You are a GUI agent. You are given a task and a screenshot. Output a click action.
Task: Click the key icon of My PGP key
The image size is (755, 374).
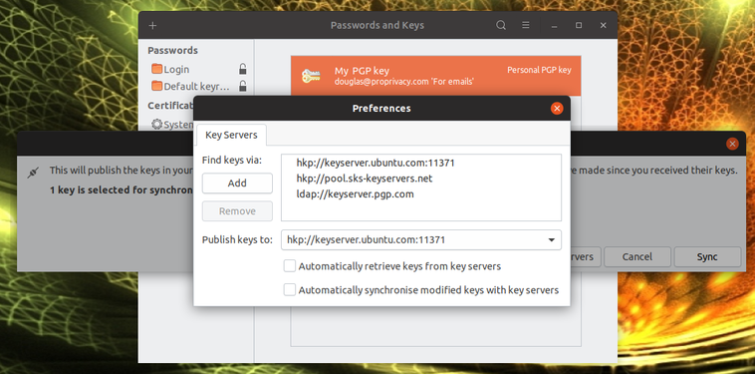(311, 76)
